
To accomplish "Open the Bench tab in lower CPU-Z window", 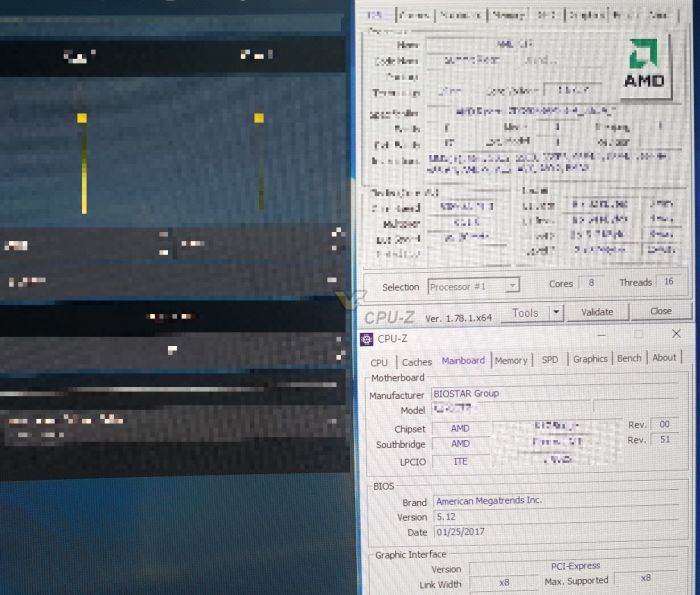I will [629, 358].
